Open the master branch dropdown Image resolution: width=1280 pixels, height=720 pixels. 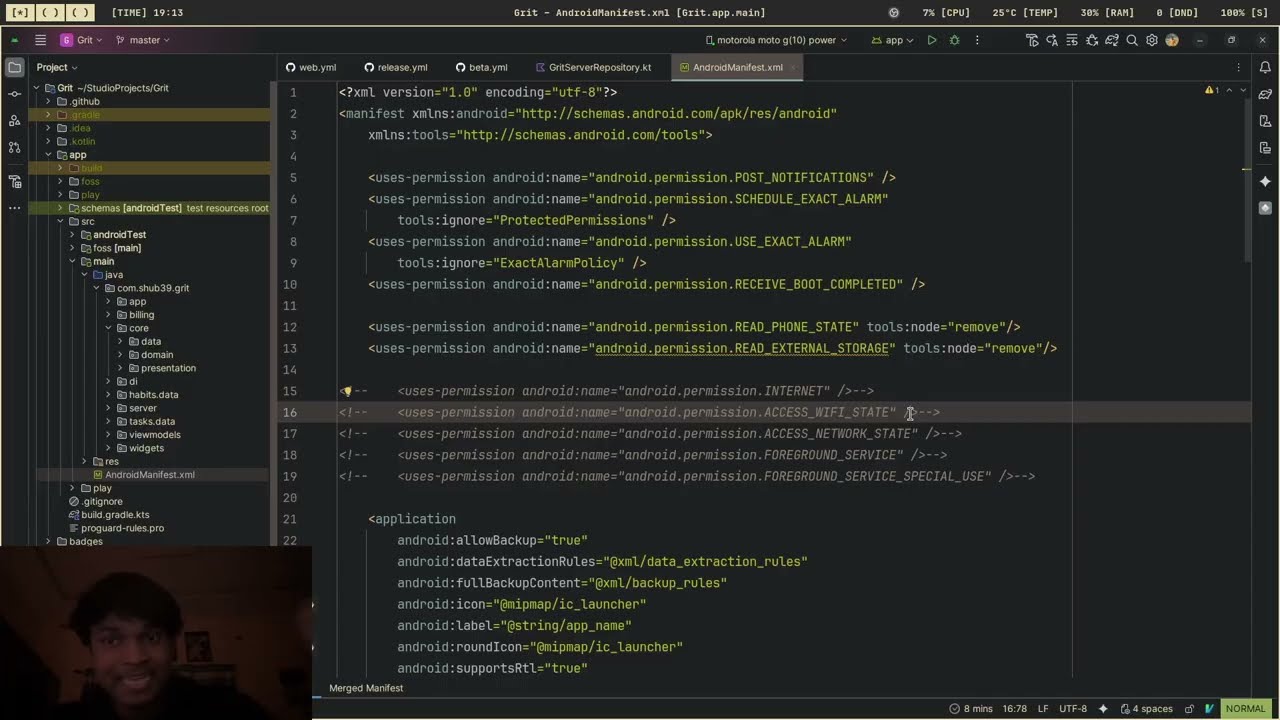click(x=142, y=40)
